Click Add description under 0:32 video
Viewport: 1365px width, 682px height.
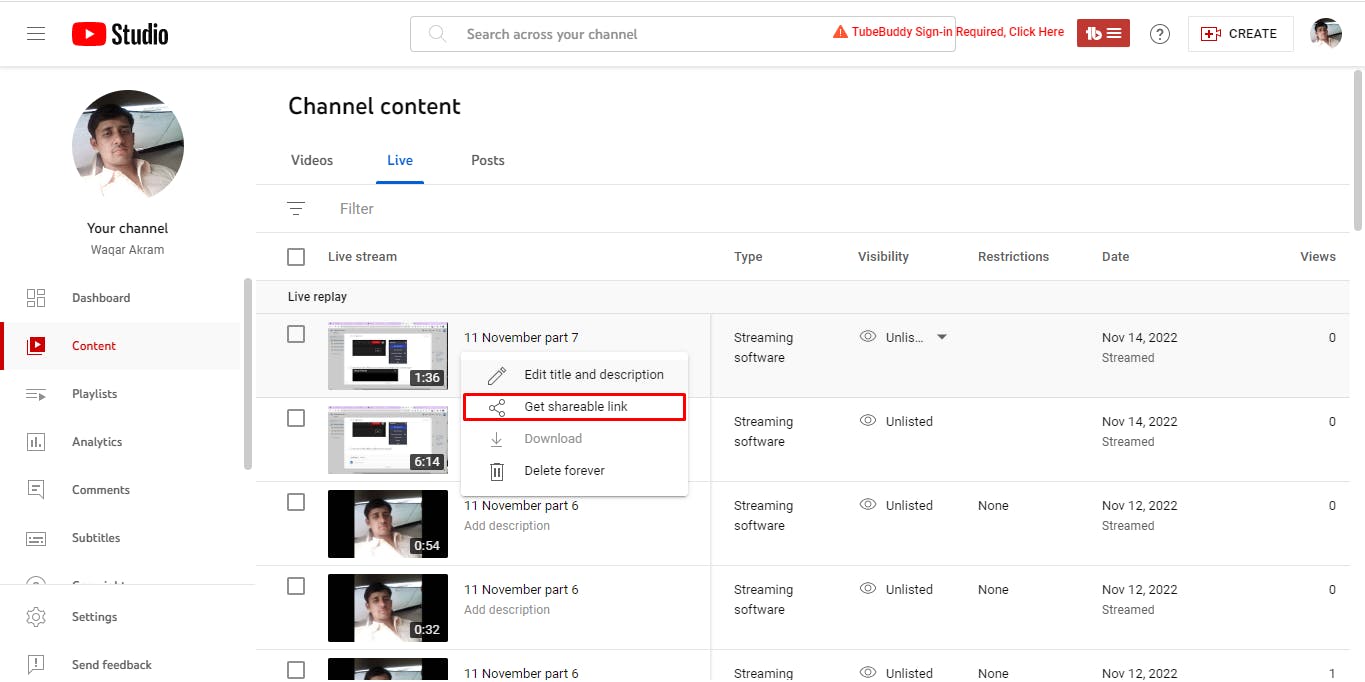click(x=507, y=610)
